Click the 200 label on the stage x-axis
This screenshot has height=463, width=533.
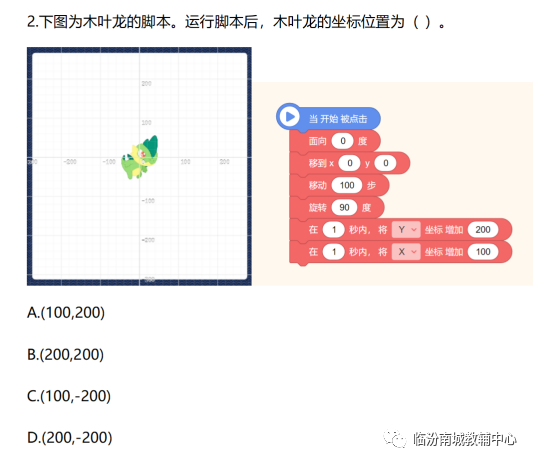224,162
